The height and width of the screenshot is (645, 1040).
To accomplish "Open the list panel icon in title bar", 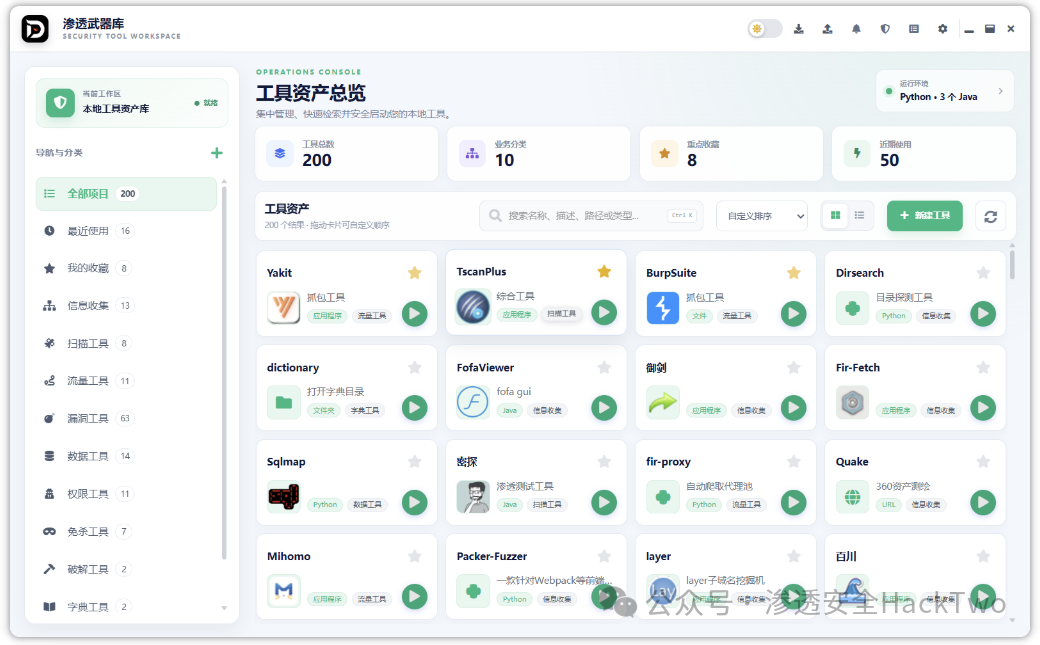I will tap(914, 29).
